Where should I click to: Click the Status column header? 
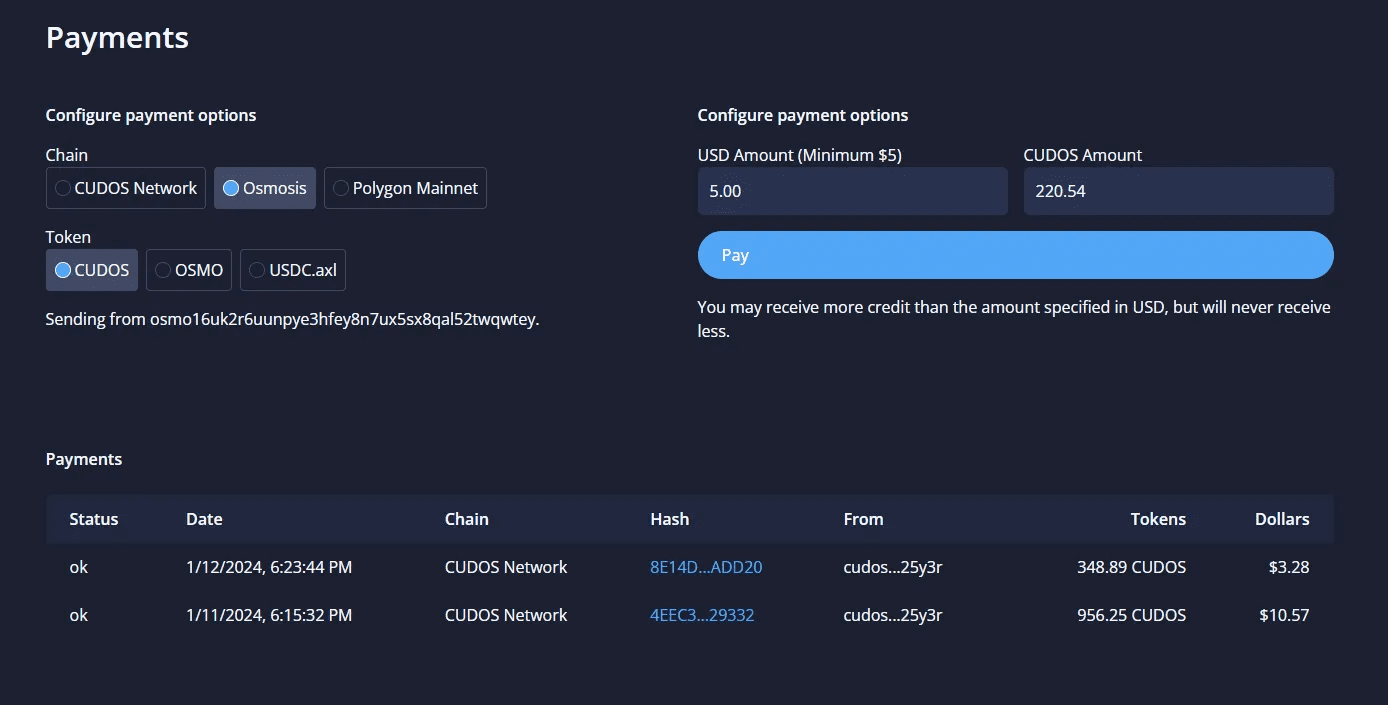click(x=94, y=519)
